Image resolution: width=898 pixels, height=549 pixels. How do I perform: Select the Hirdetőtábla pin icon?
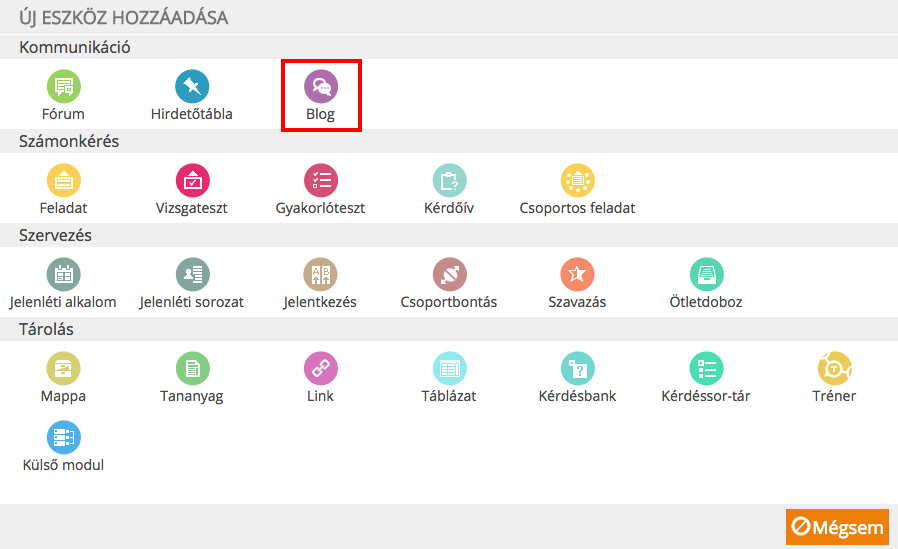coord(192,86)
